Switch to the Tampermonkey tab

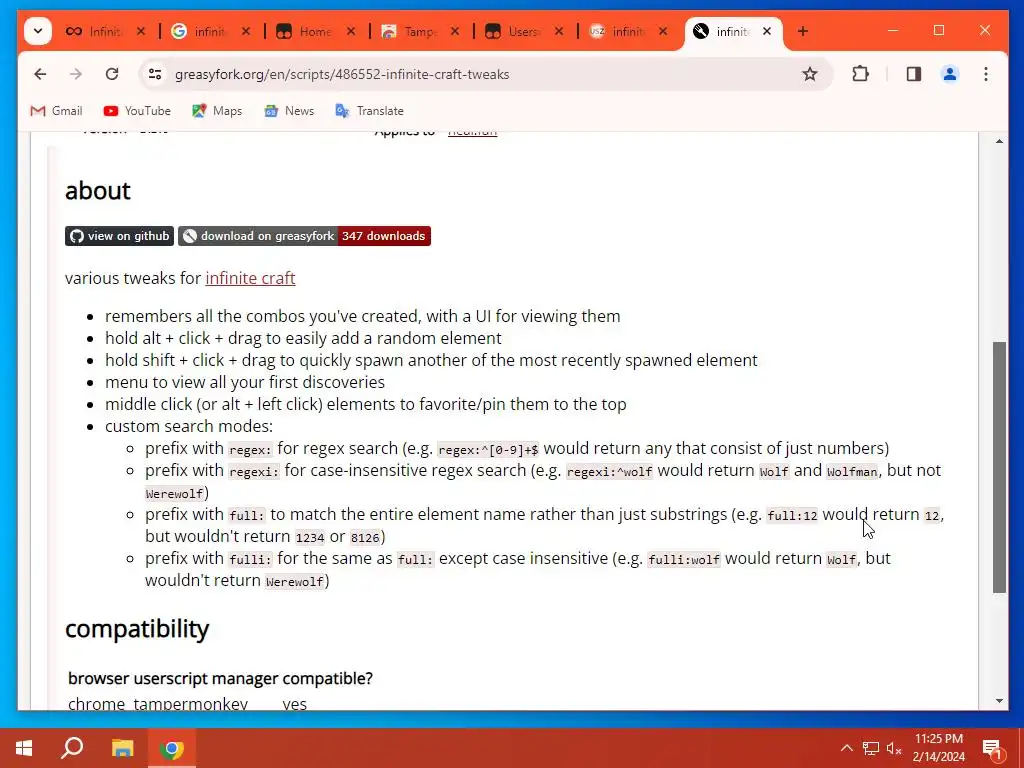pyautogui.click(x=409, y=31)
